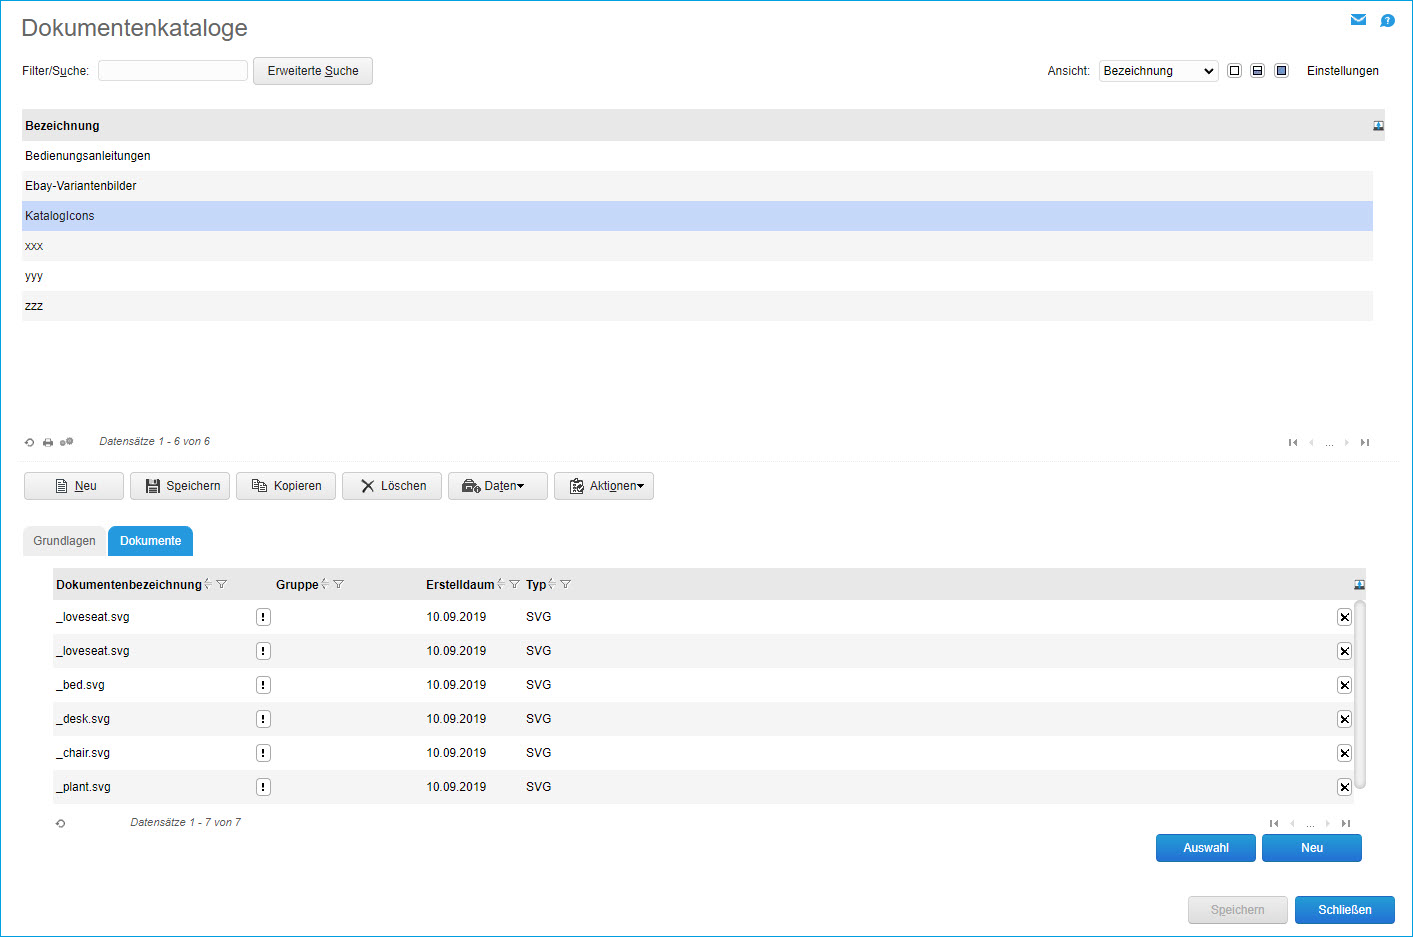The height and width of the screenshot is (937, 1413).
Task: Open the mail envelope icon at top right
Action: coord(1358,20)
